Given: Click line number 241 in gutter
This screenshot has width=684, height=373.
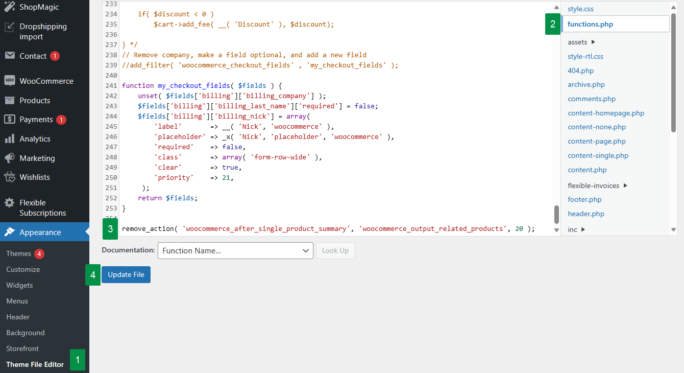Looking at the screenshot, I should click(x=111, y=86).
